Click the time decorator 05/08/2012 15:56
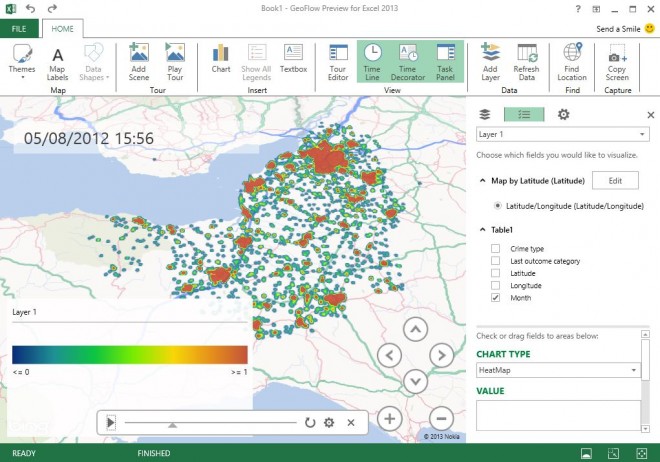660x462 pixels. click(89, 138)
